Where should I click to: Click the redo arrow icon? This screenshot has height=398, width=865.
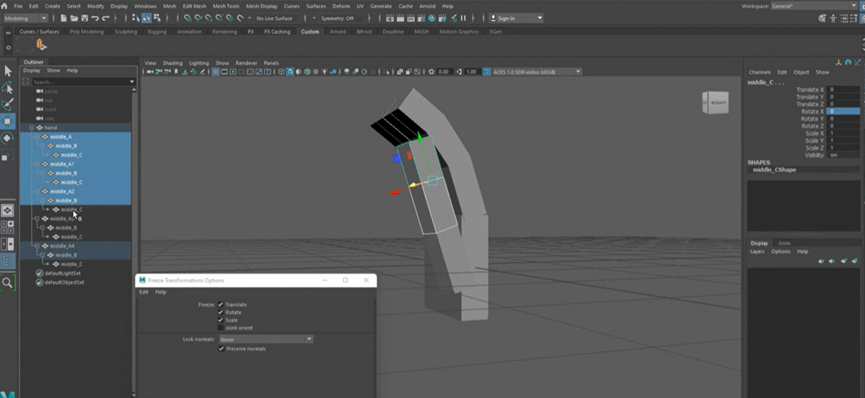point(105,18)
